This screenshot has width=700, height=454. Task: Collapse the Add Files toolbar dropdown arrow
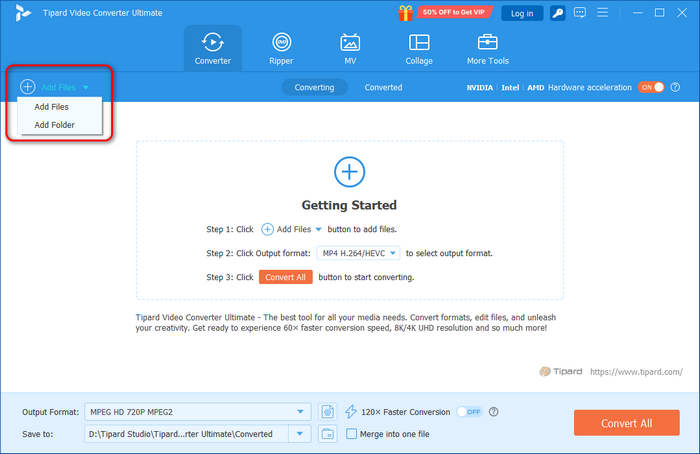[86, 87]
